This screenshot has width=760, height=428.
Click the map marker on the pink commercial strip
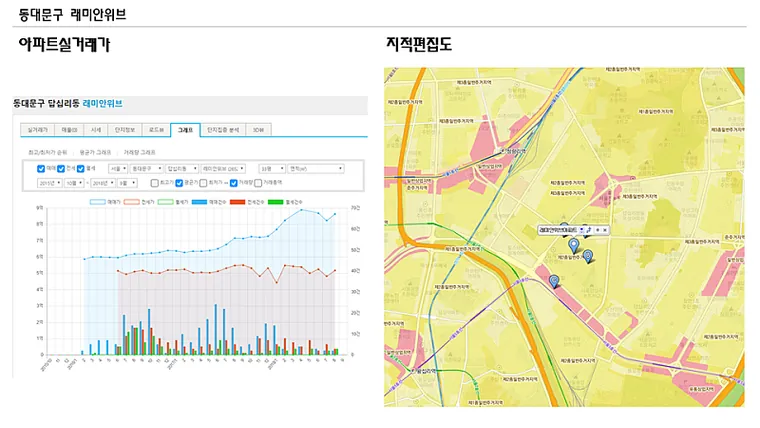tap(554, 281)
